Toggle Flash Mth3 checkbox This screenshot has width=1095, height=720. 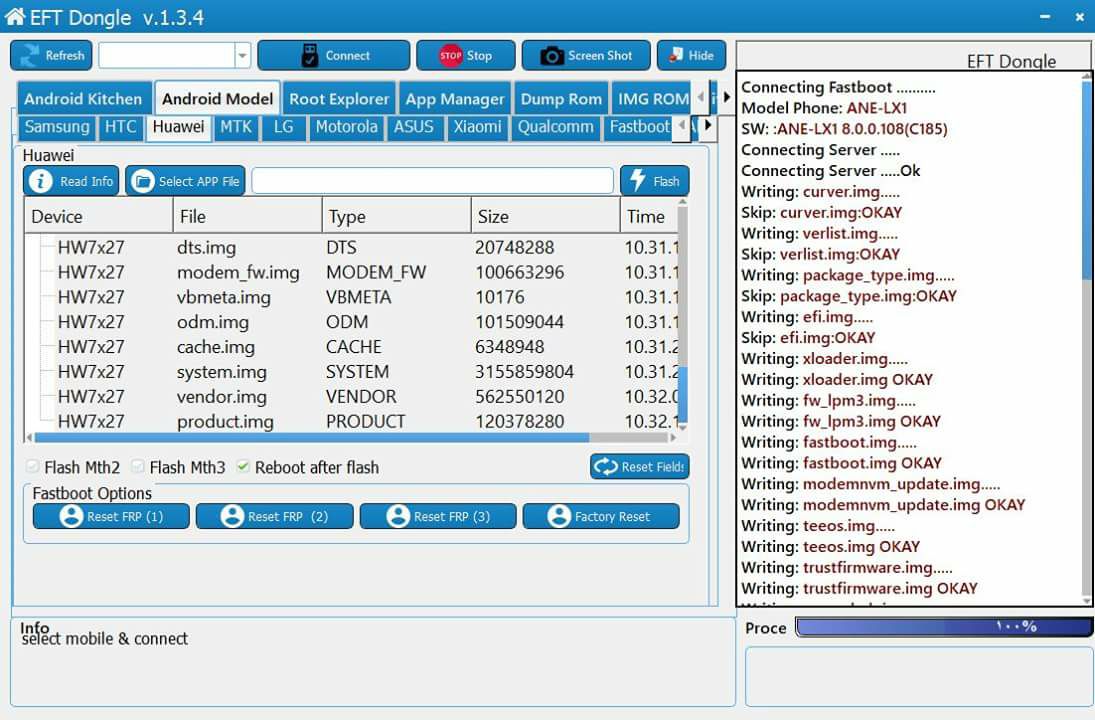pos(138,466)
